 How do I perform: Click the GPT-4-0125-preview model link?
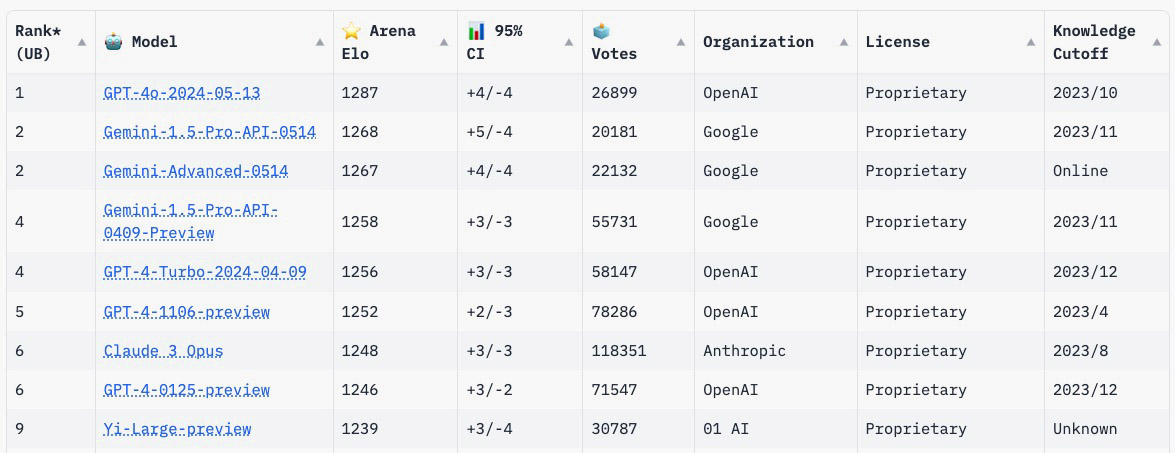(x=186, y=390)
